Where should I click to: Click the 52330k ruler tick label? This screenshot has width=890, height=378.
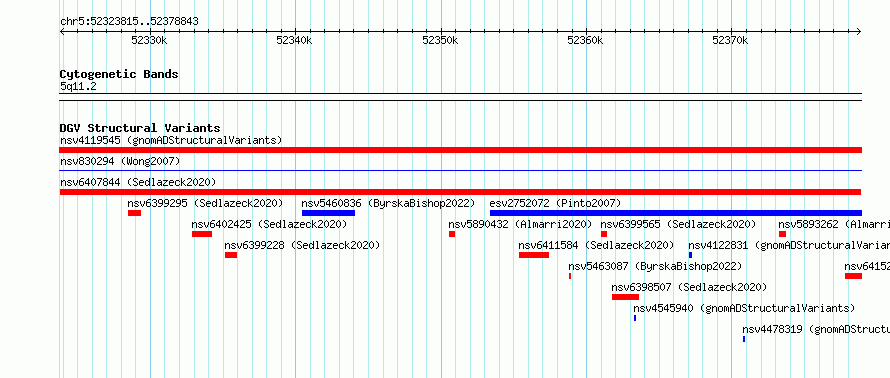(x=149, y=40)
